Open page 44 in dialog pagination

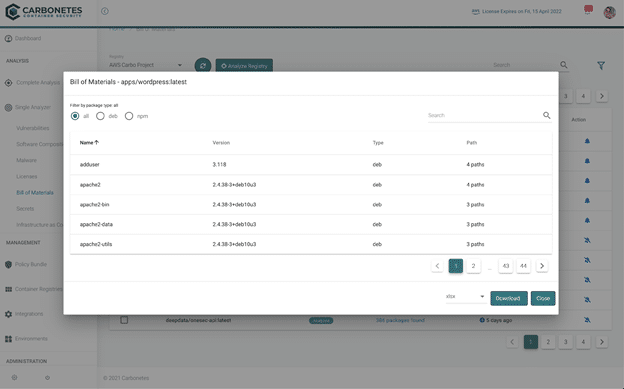523,266
